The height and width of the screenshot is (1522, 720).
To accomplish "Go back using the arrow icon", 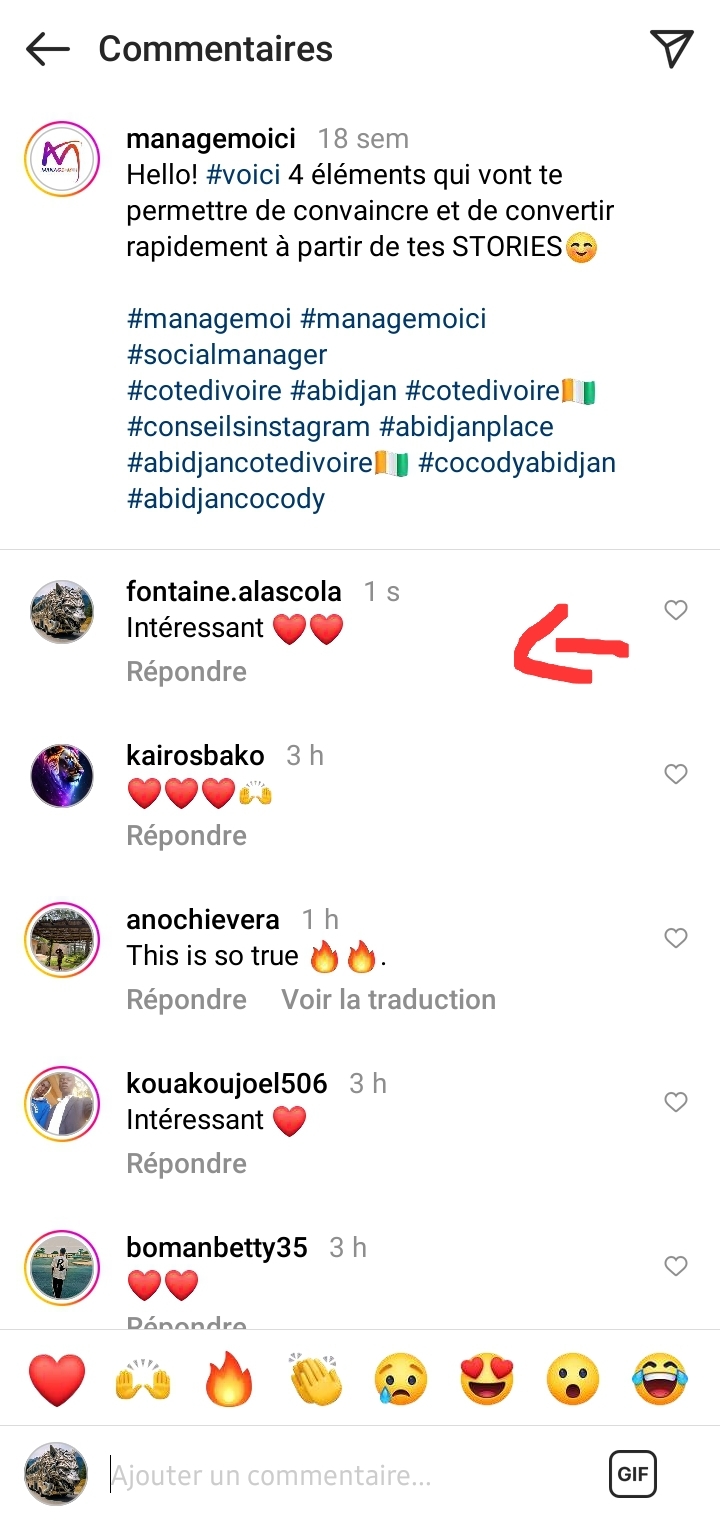I will (x=47, y=49).
